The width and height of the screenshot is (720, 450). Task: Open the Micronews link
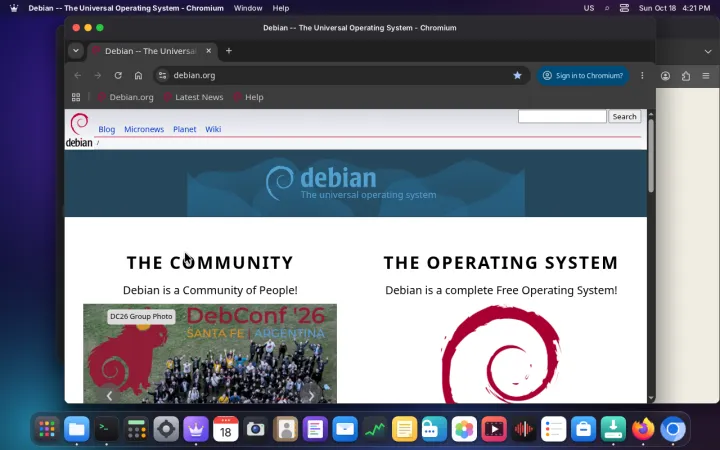pos(144,129)
